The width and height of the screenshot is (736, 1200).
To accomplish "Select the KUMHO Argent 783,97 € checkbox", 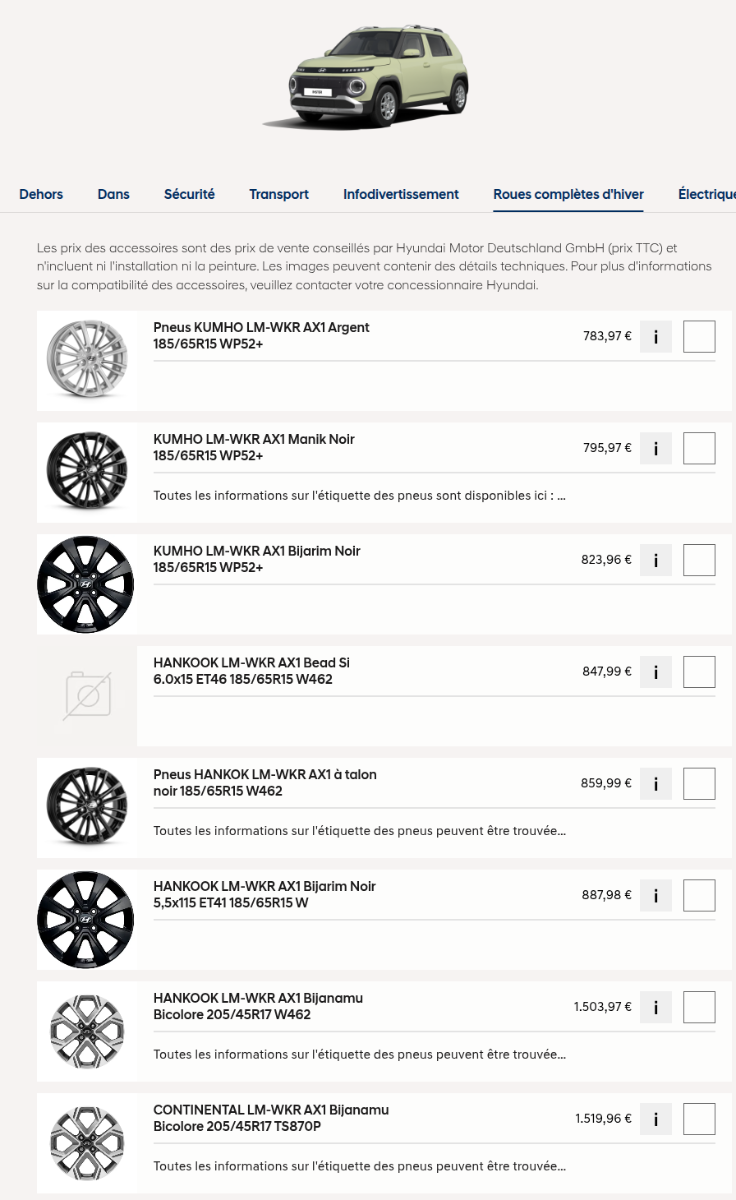I will (699, 337).
